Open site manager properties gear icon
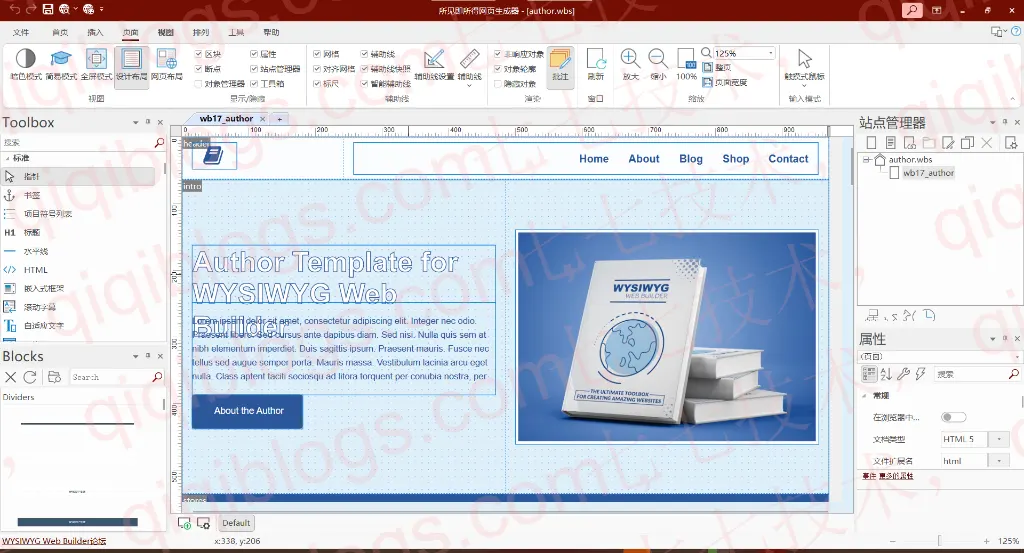Viewport: 1024px width, 553px height. (1011, 142)
